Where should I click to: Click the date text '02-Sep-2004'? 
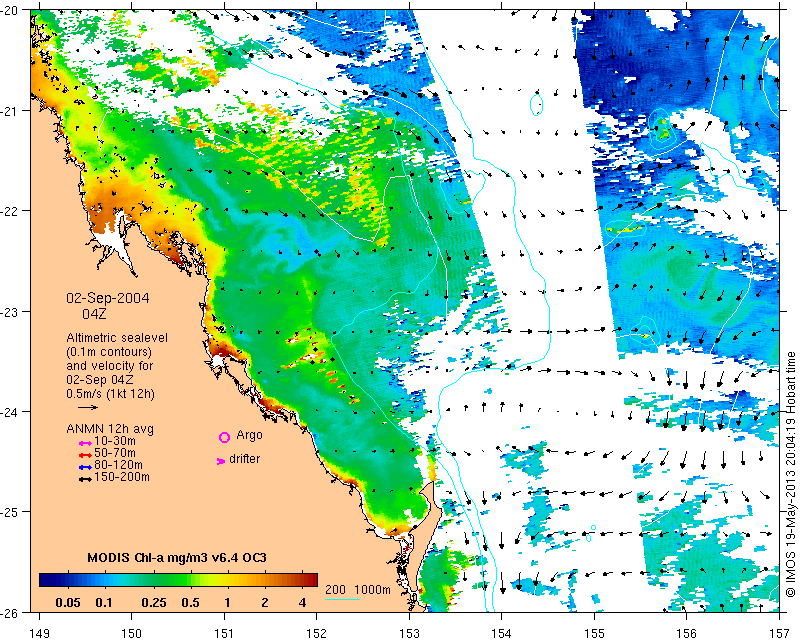point(108,298)
